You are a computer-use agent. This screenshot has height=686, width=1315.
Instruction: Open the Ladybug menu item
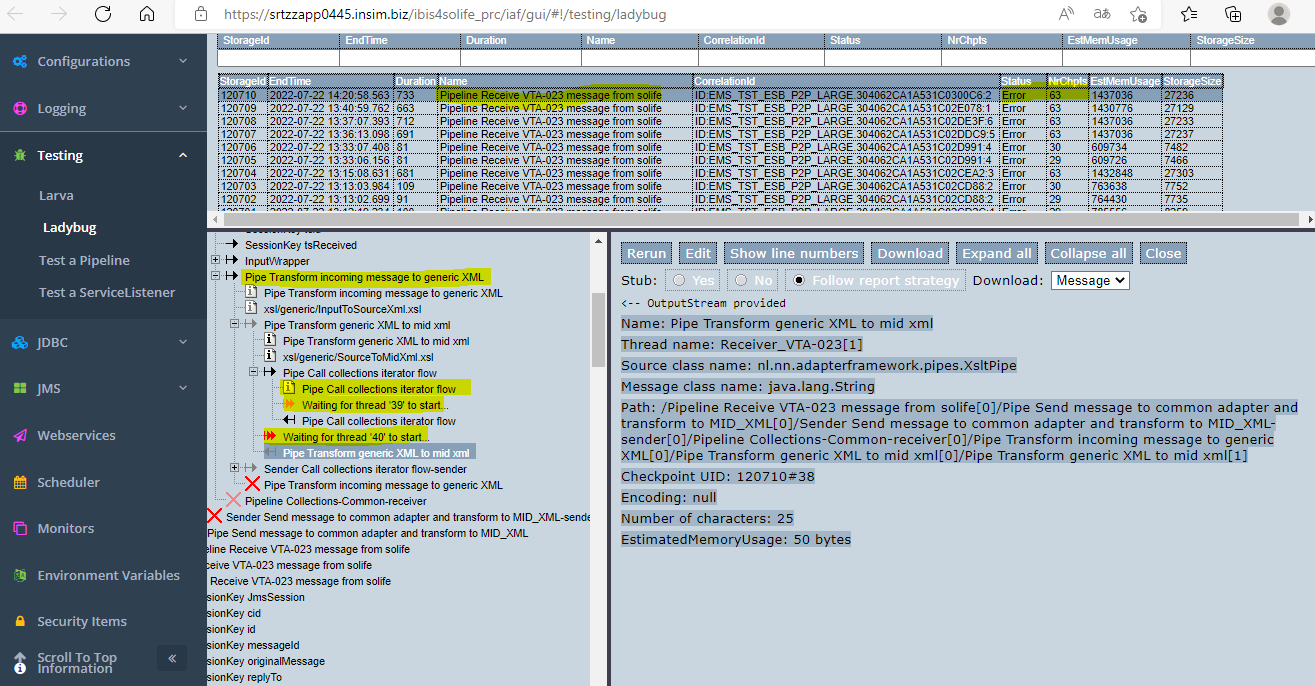tap(69, 227)
